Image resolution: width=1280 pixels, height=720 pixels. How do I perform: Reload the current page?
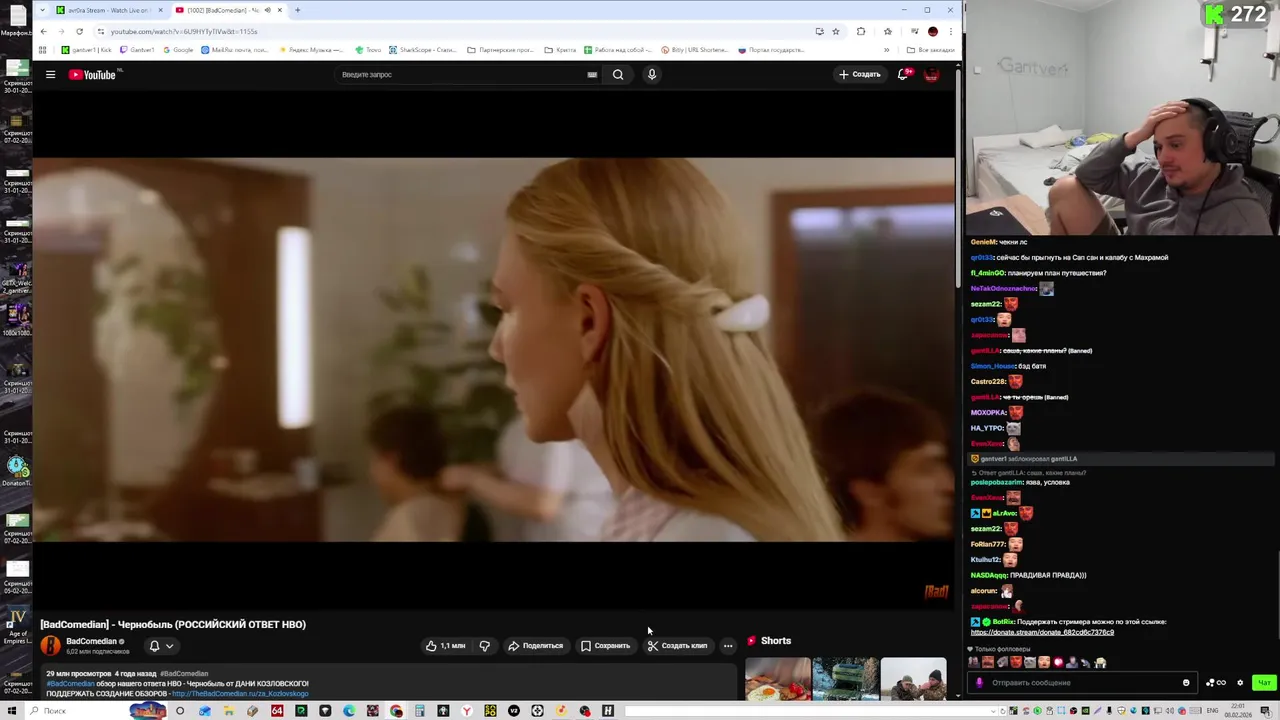(x=79, y=31)
